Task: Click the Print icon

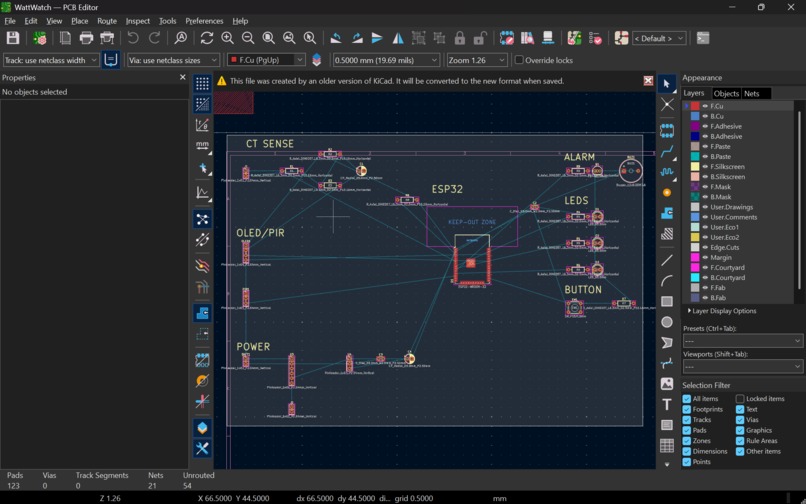Action: (86, 38)
